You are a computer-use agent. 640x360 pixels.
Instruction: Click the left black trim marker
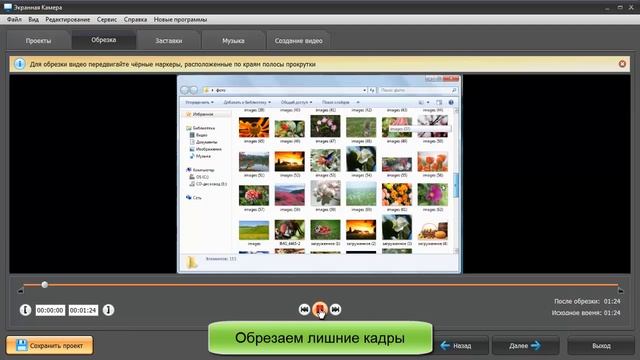[x=21, y=290]
